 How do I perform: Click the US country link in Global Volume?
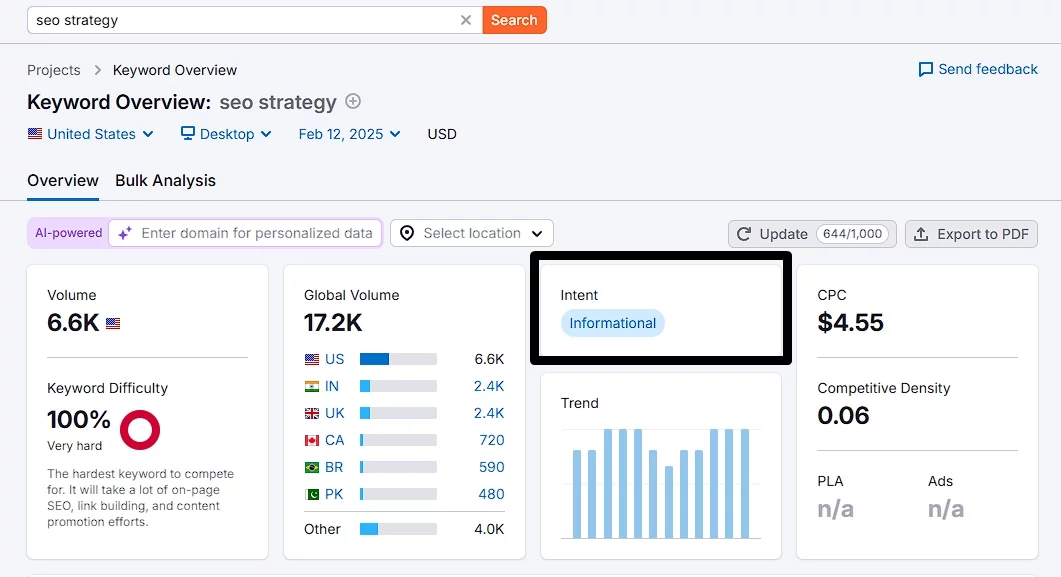[334, 359]
